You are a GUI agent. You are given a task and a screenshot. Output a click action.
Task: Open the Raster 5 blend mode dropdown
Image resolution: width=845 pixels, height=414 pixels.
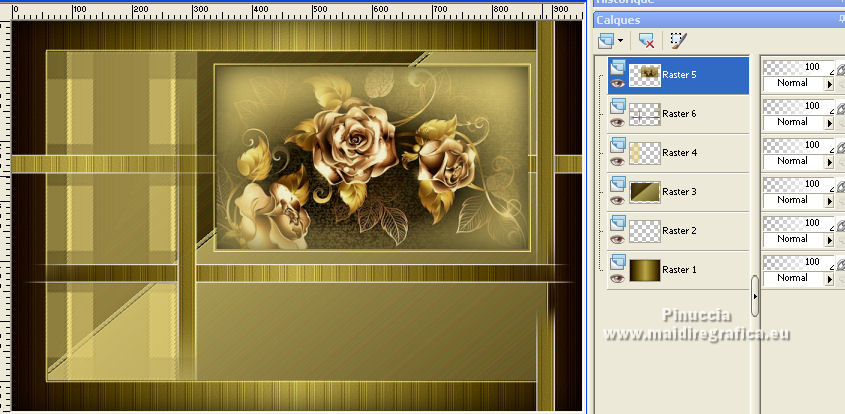tap(829, 84)
